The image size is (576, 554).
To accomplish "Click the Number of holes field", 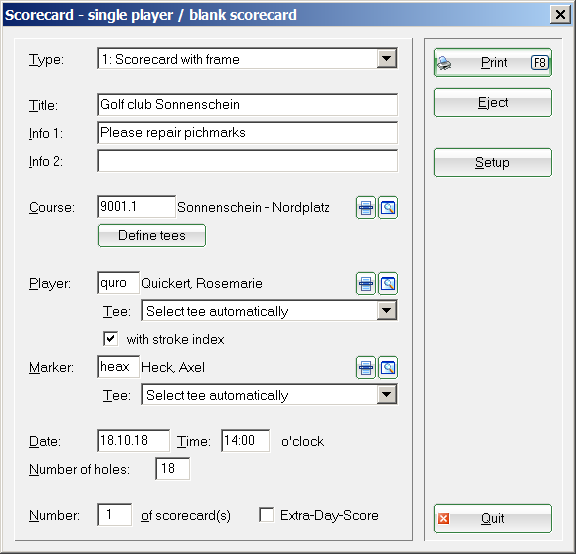I will [x=172, y=468].
